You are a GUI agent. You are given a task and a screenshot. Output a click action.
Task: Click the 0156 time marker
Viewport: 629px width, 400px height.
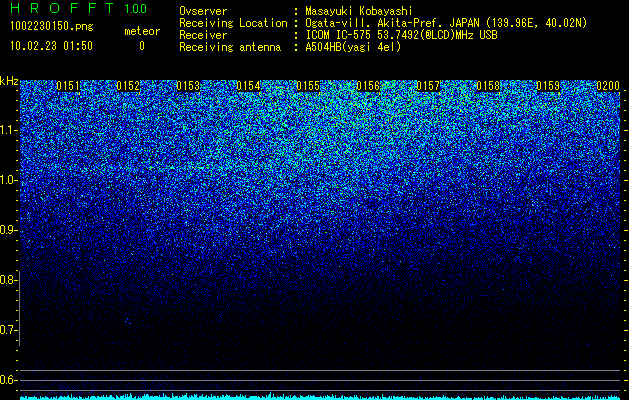[368, 86]
